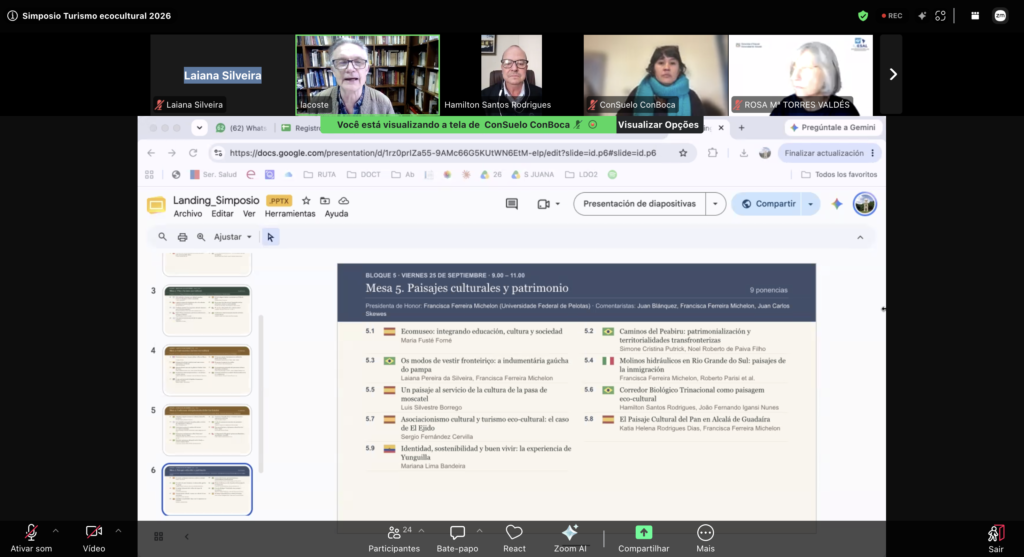Open Zoom AI companion
The height and width of the screenshot is (557, 1024).
(x=569, y=533)
